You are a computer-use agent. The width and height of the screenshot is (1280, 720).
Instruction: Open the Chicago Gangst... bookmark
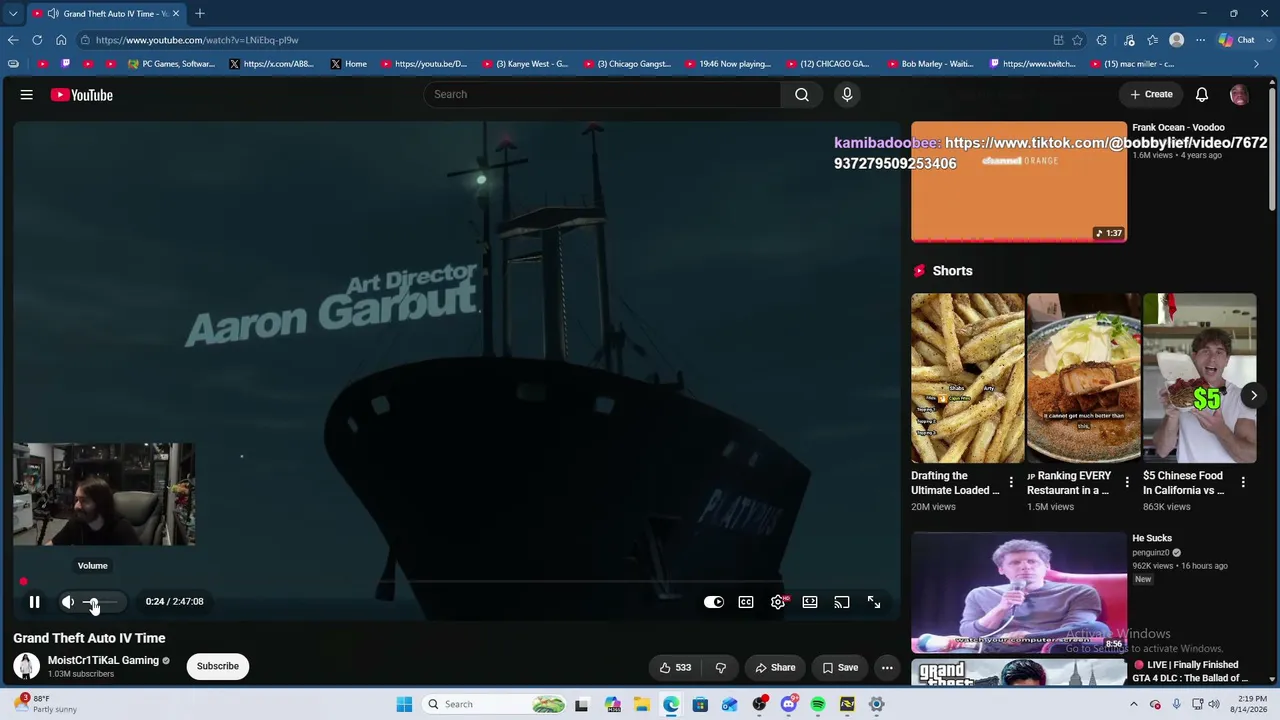(x=627, y=64)
